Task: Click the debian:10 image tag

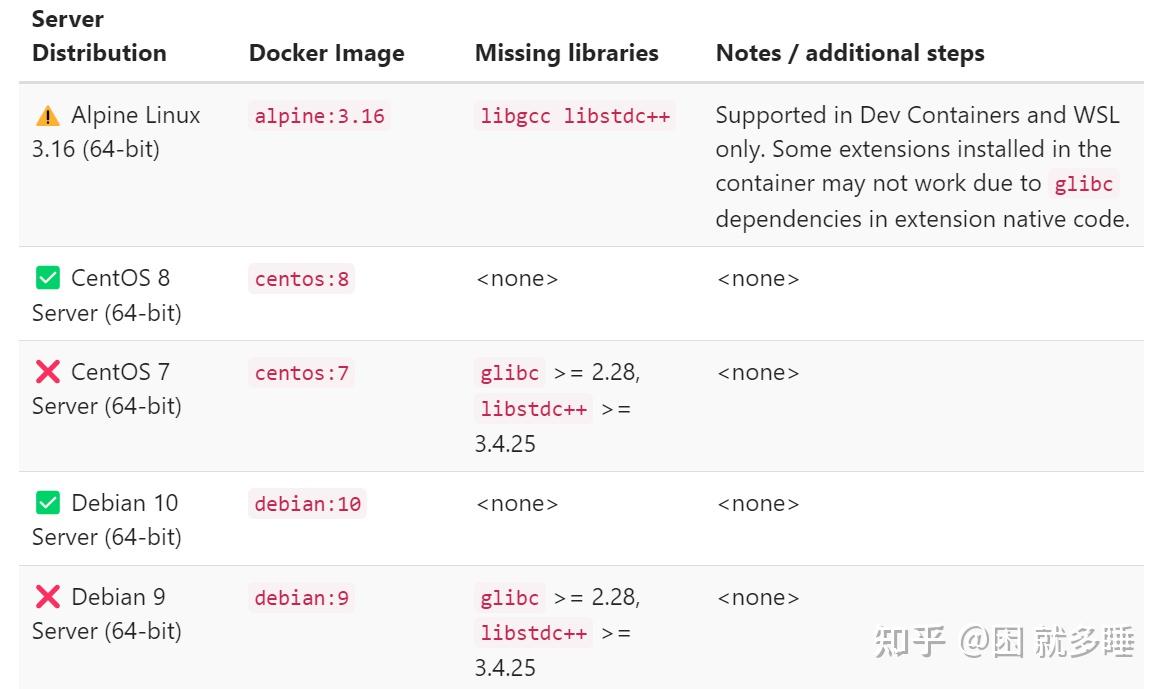Action: (x=307, y=504)
